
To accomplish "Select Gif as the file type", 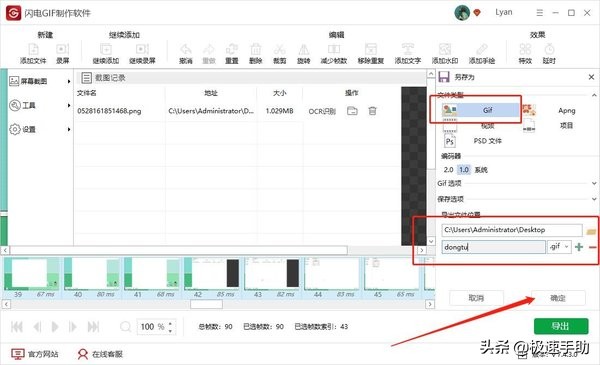I will point(480,110).
